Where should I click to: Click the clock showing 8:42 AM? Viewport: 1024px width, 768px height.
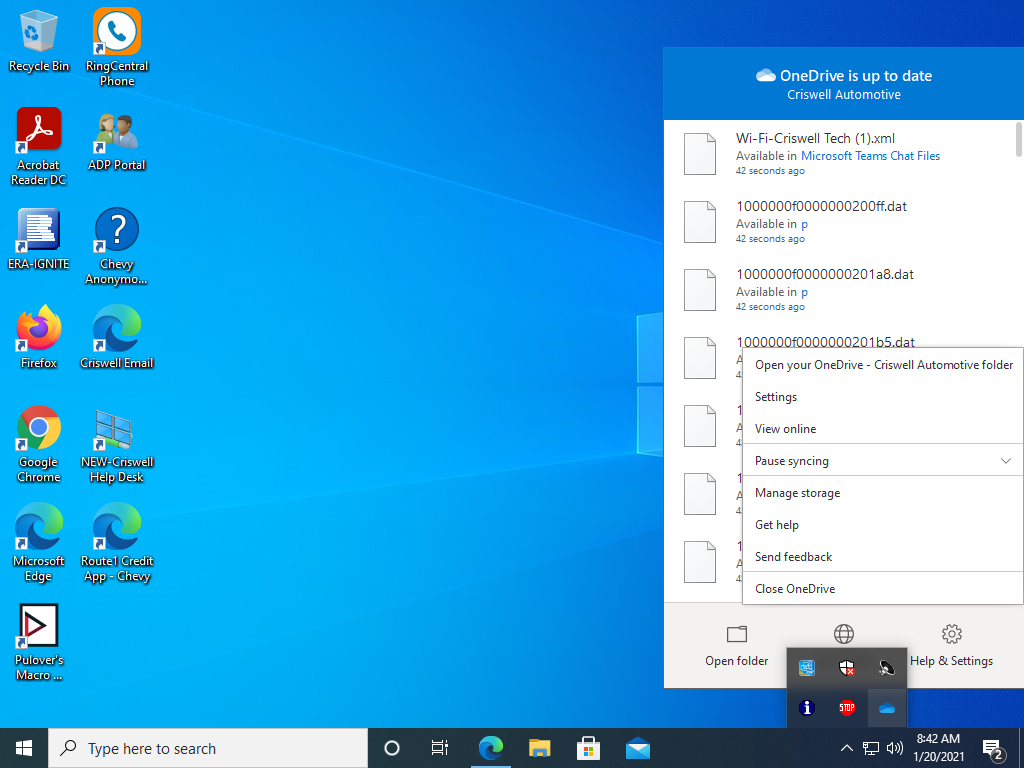[938, 748]
